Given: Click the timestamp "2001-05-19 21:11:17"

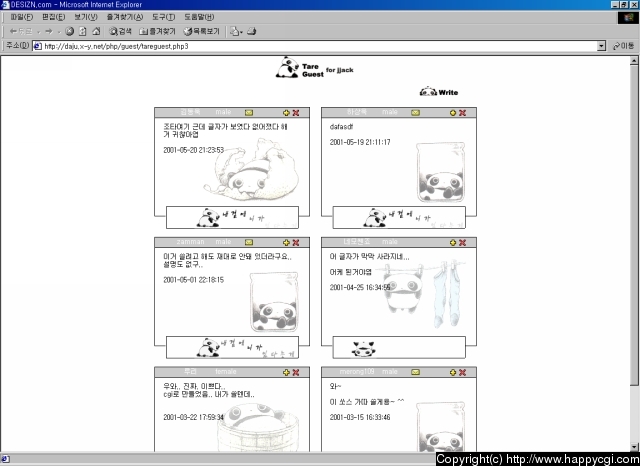Looking at the screenshot, I should [x=360, y=142].
